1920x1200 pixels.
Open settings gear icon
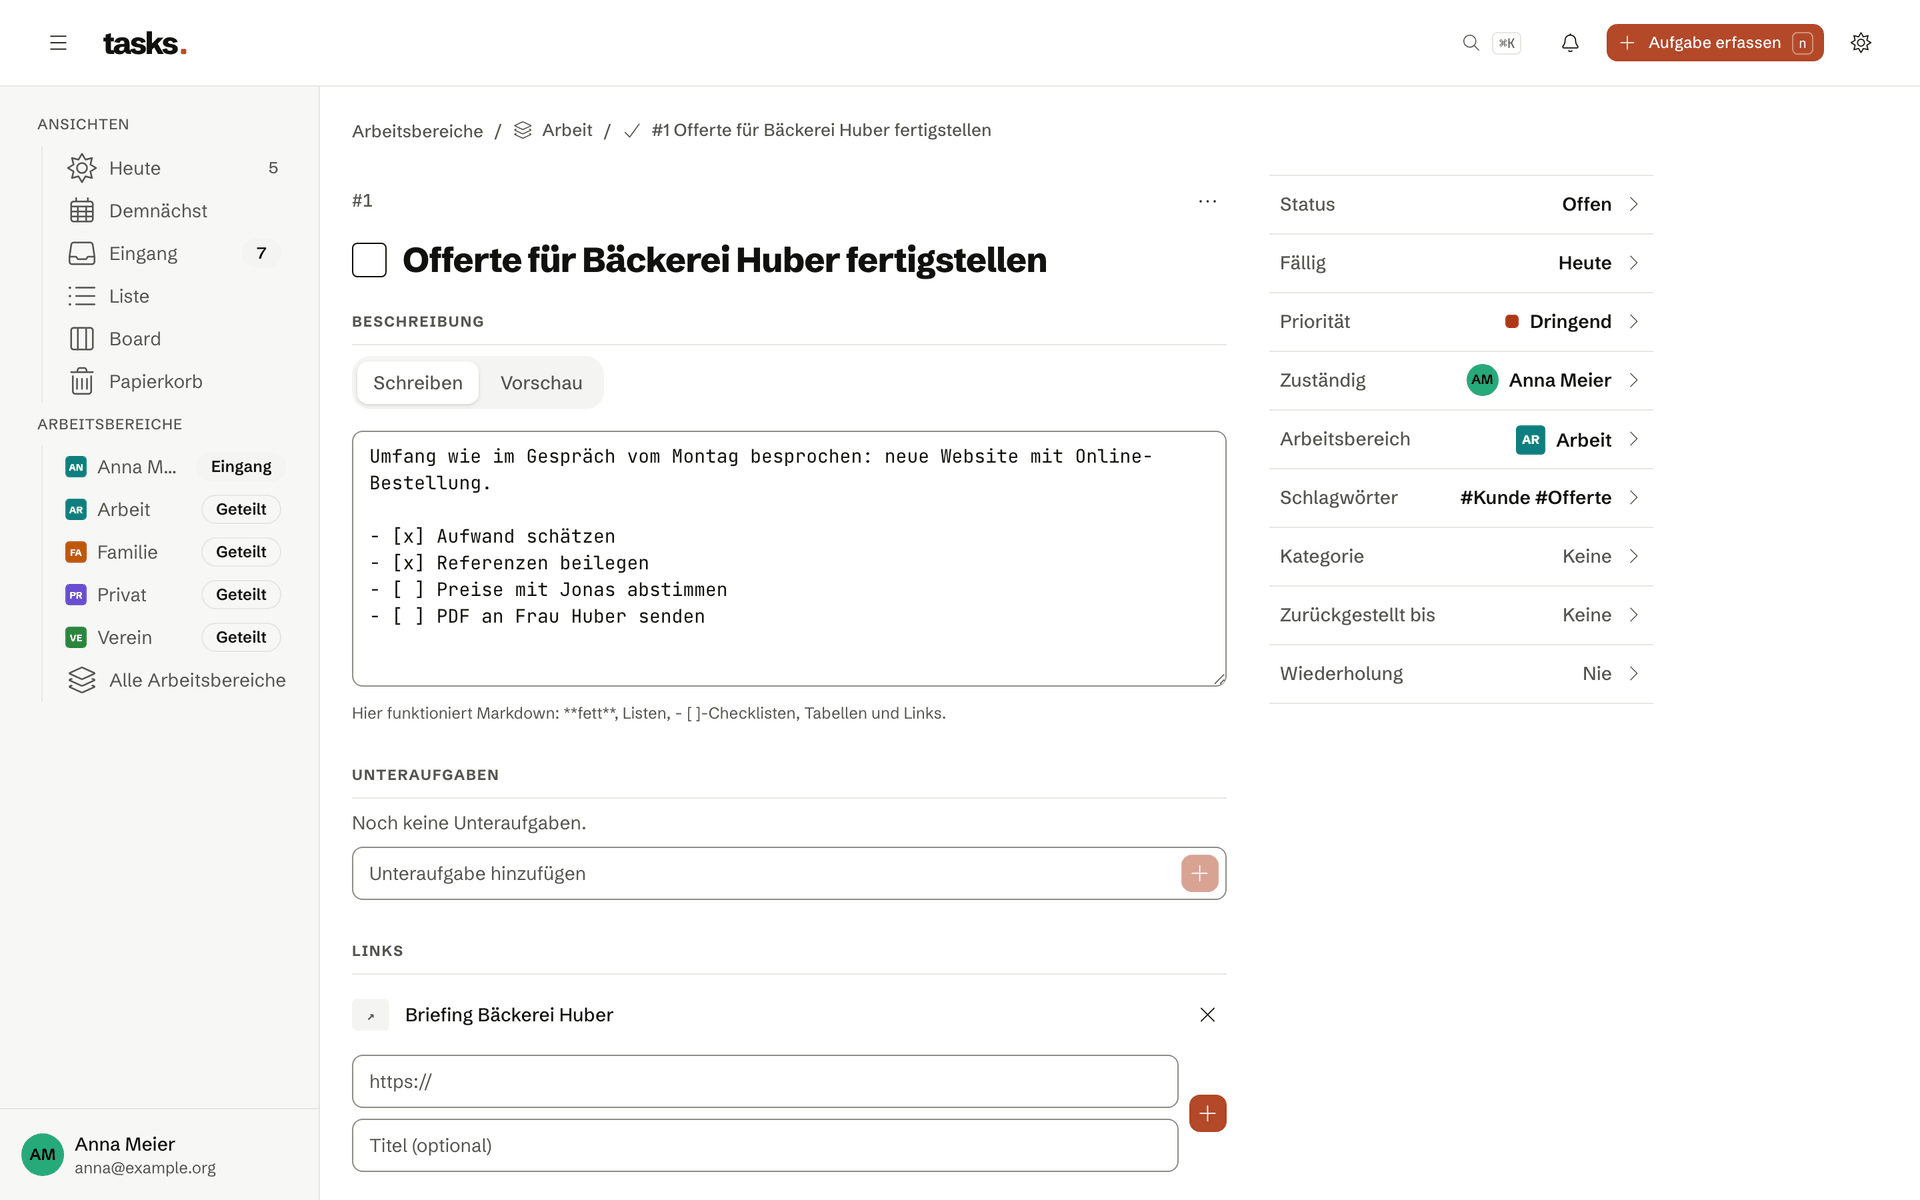click(x=1860, y=43)
